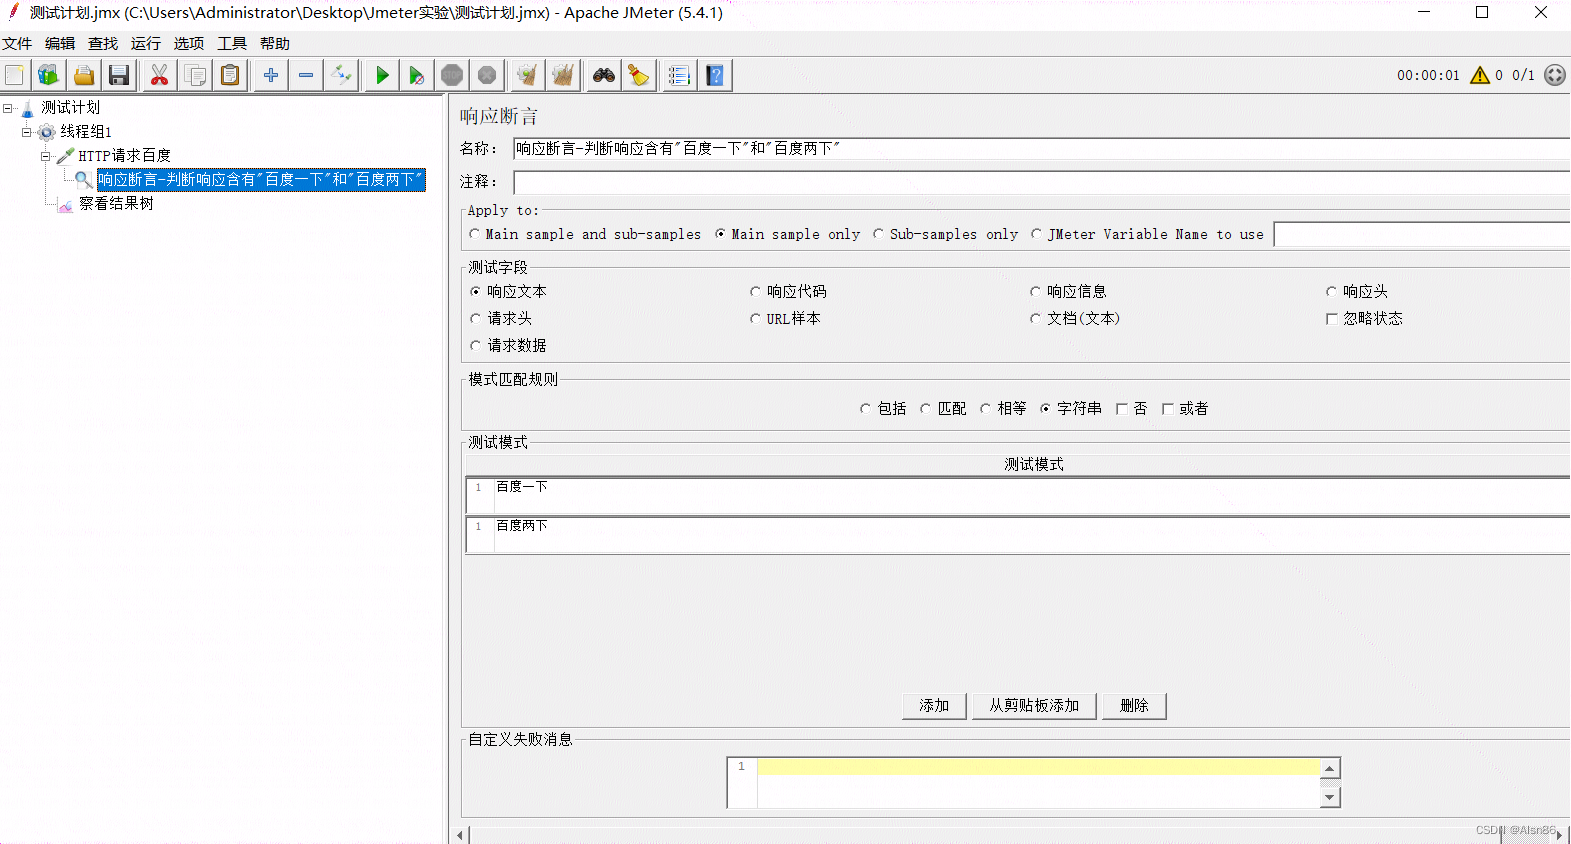Click the 线程组1 gear icon in tree
This screenshot has width=1571, height=844.
click(47, 132)
